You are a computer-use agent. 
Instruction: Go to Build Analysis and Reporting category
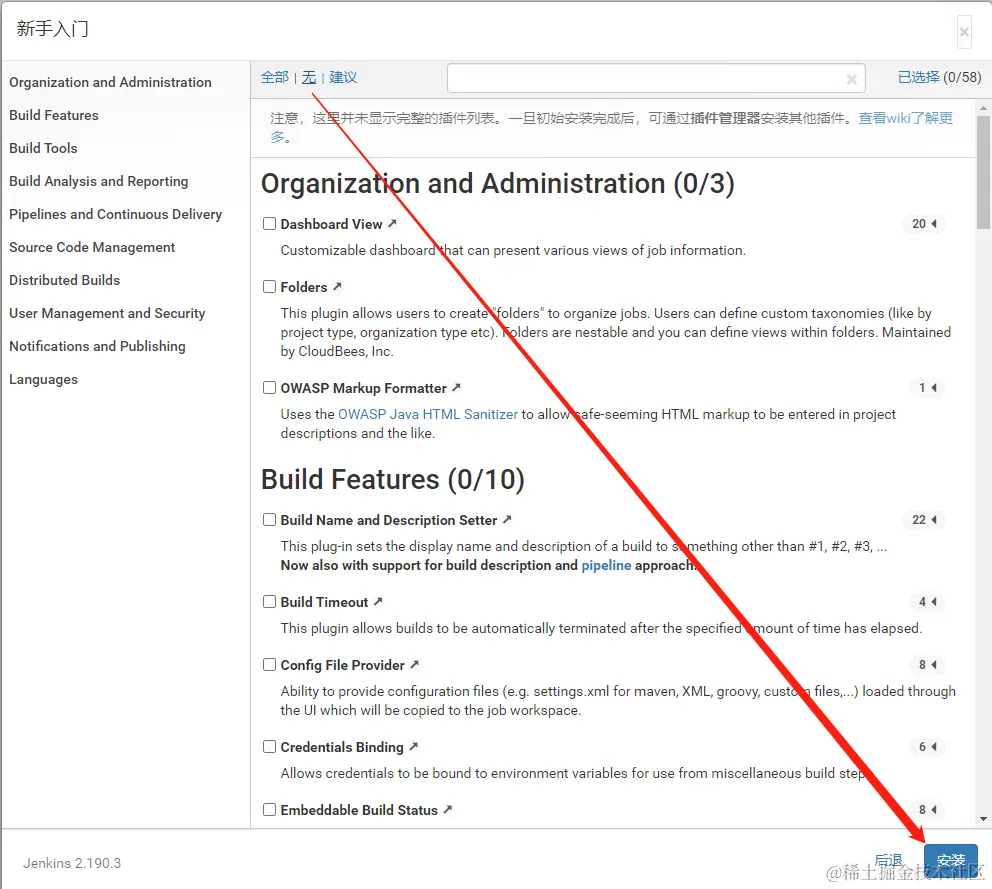[99, 181]
